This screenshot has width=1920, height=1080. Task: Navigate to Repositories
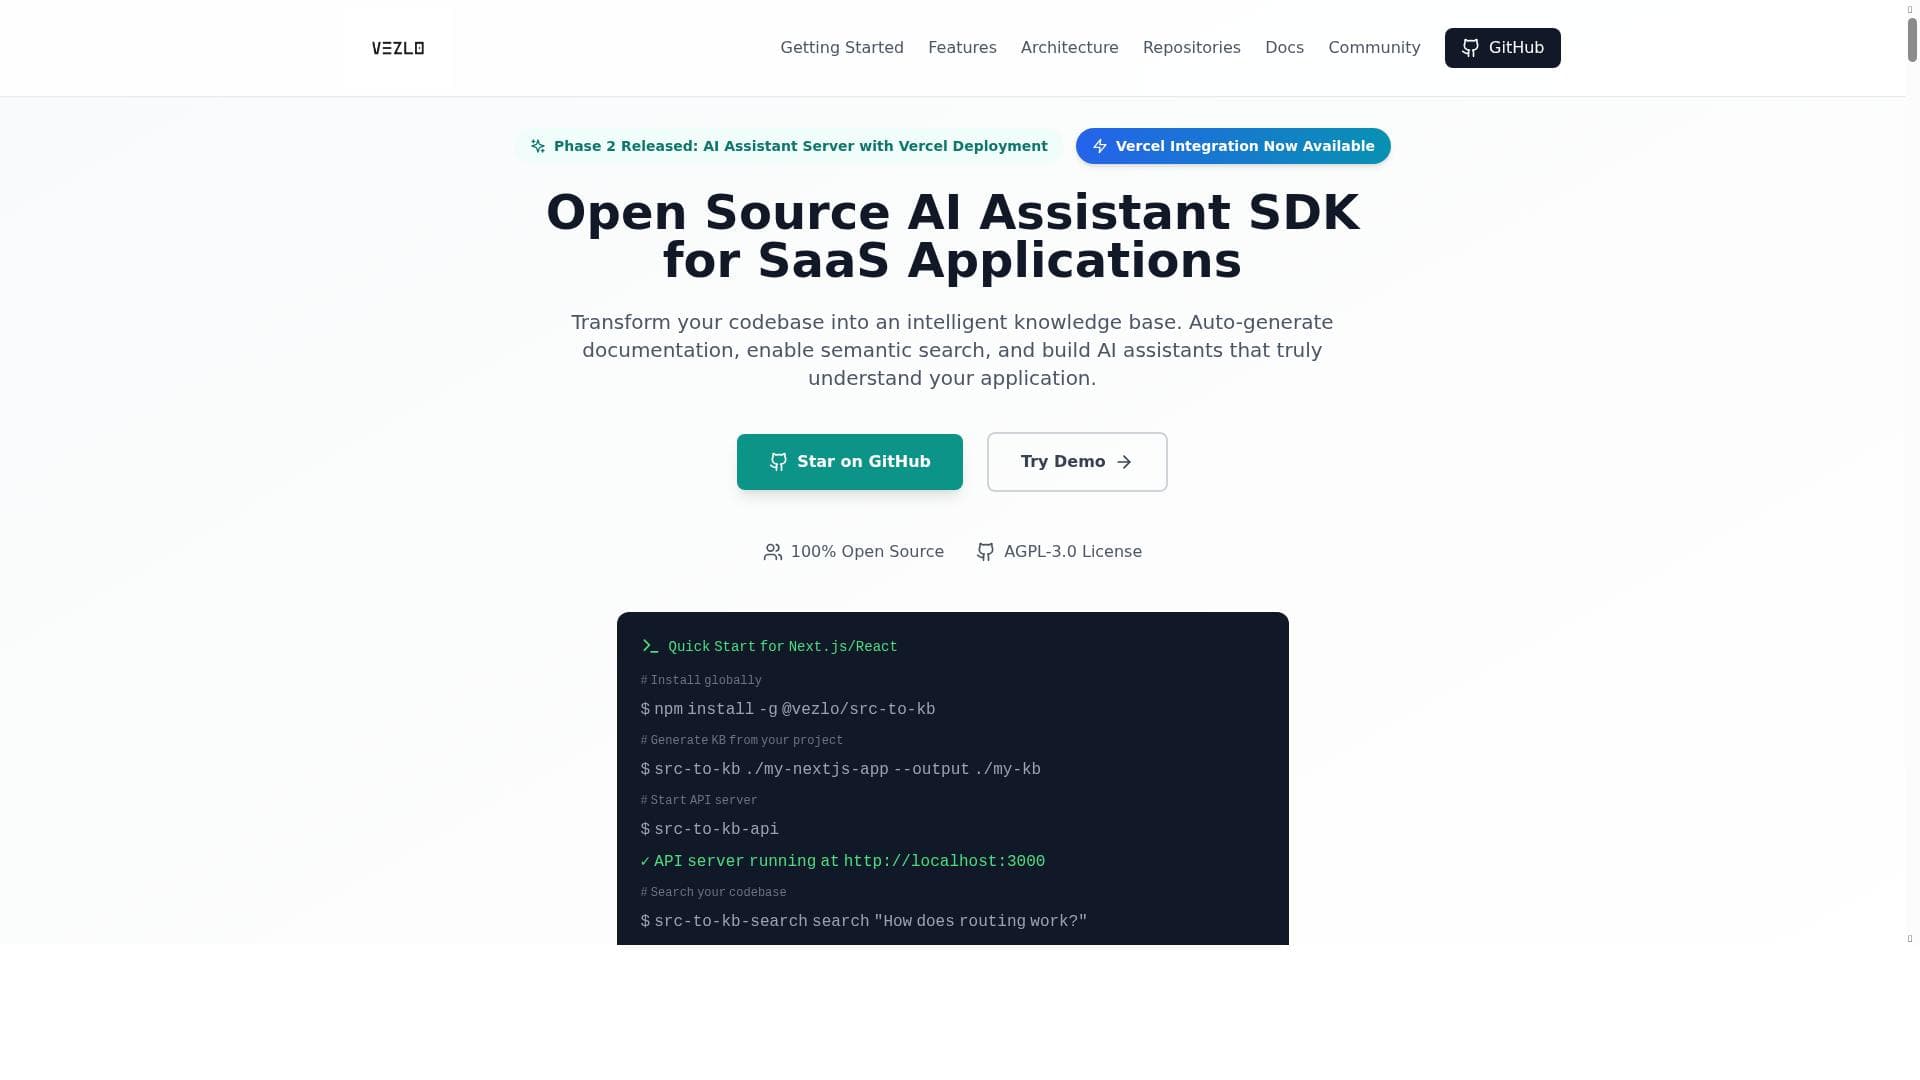coord(1191,48)
